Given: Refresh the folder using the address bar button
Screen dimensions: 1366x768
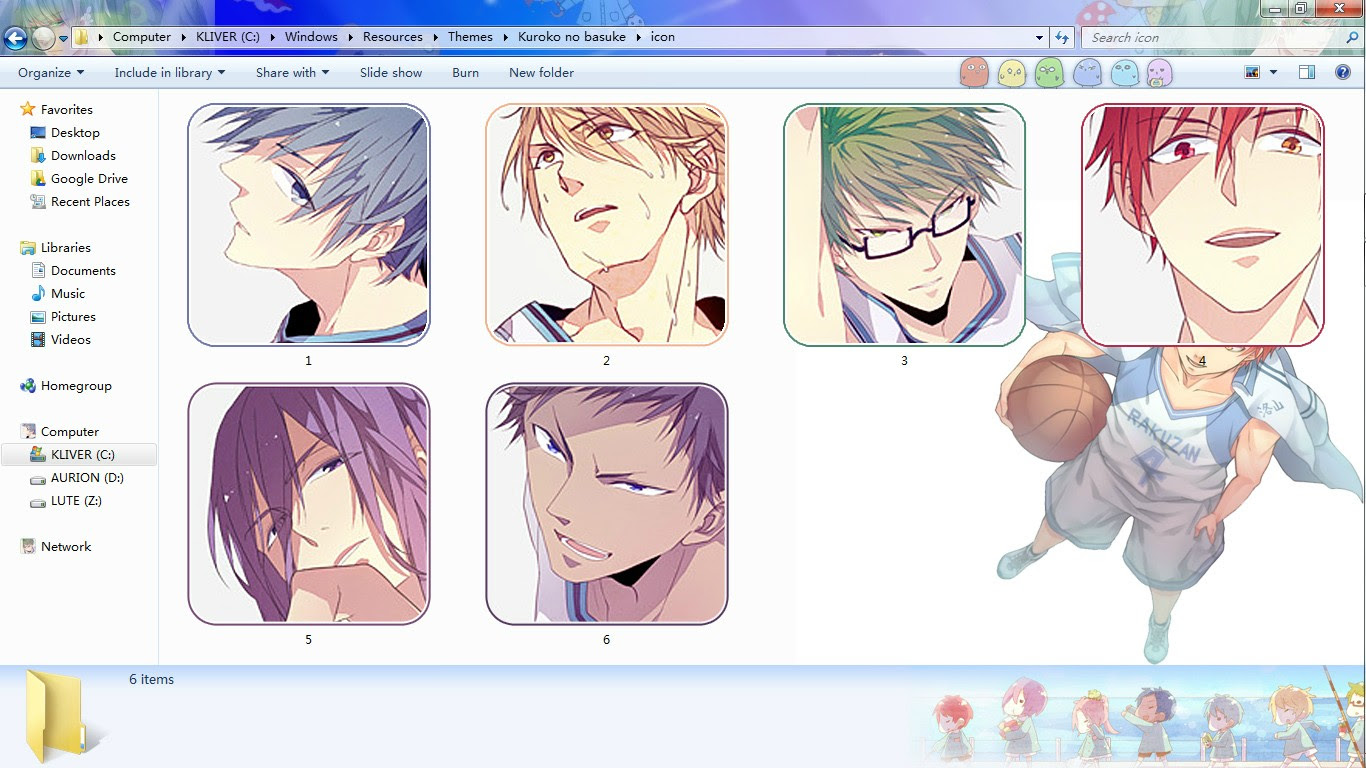Looking at the screenshot, I should 1062,37.
